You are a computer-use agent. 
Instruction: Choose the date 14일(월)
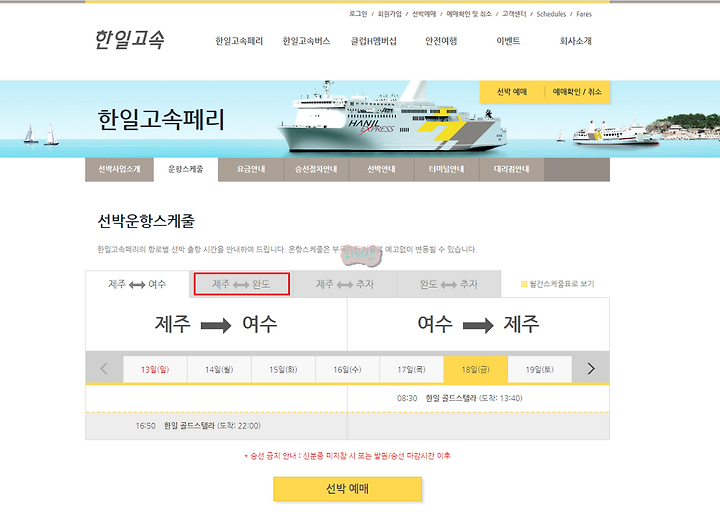(219, 370)
